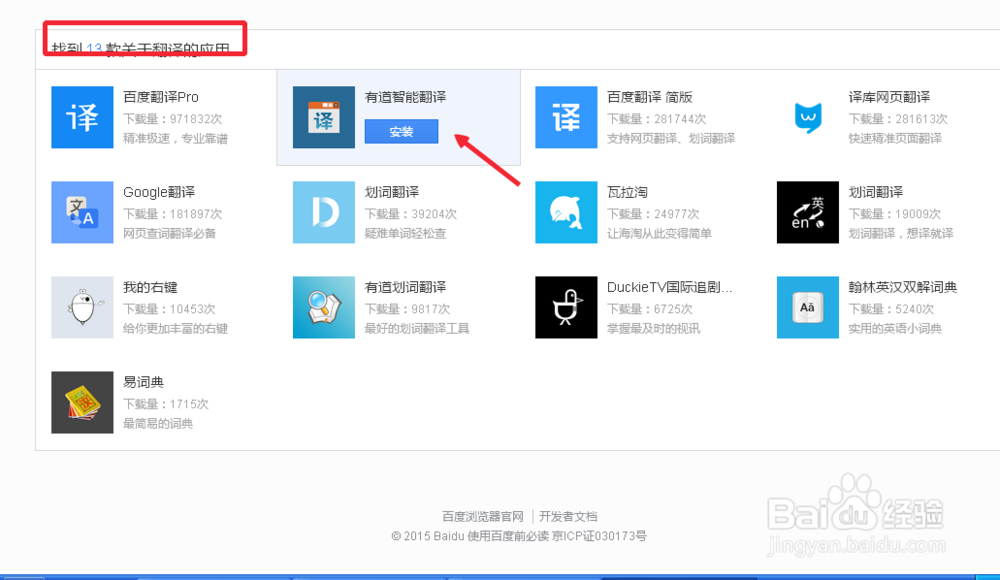Open 百度浏览器官网 footer link

[483, 516]
